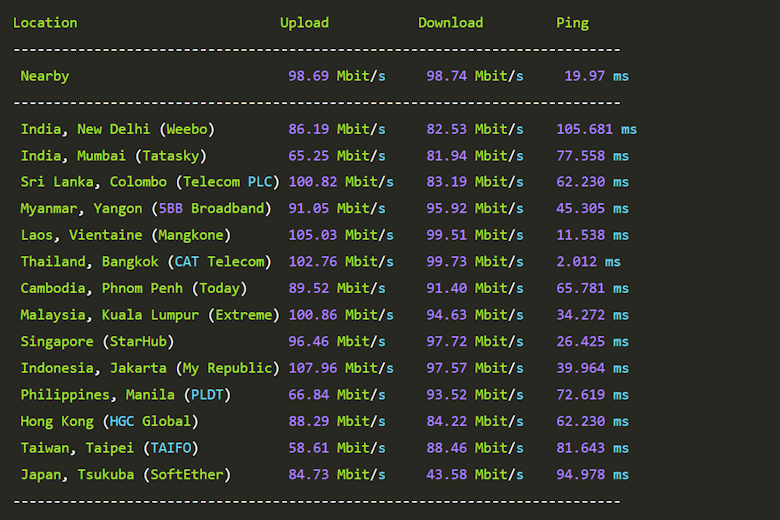Click the Myanmar, Yangon (5BB Broadband) entry
Viewport: 780px width, 520px height.
[145, 209]
